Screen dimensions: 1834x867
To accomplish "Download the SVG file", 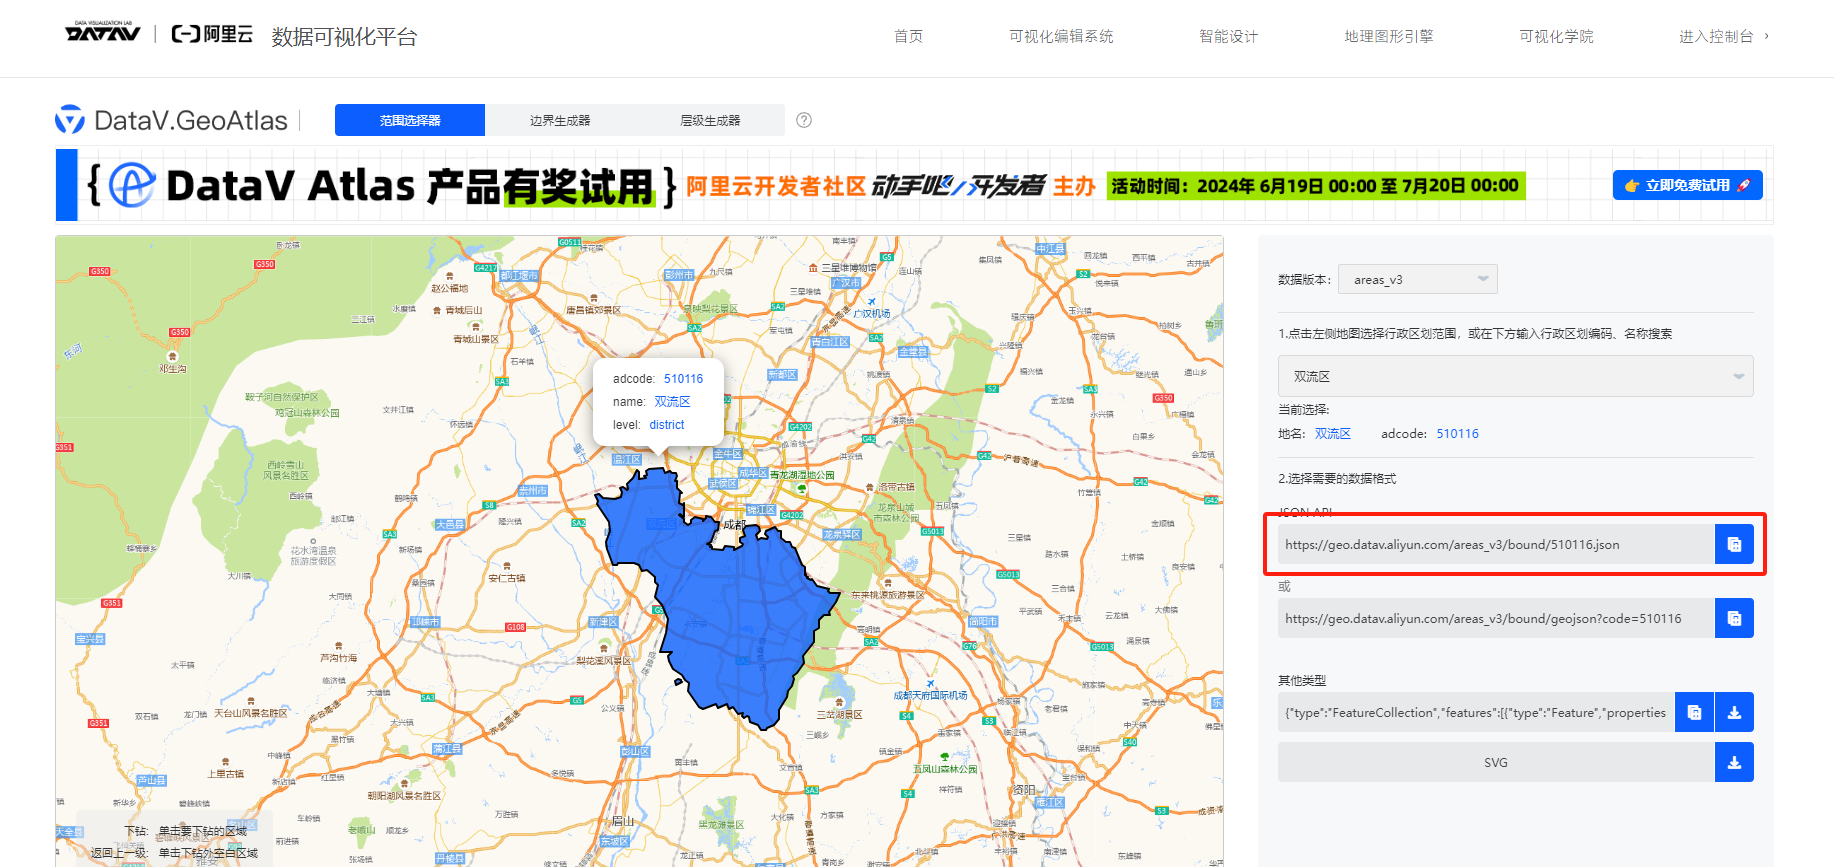I will click(x=1734, y=762).
